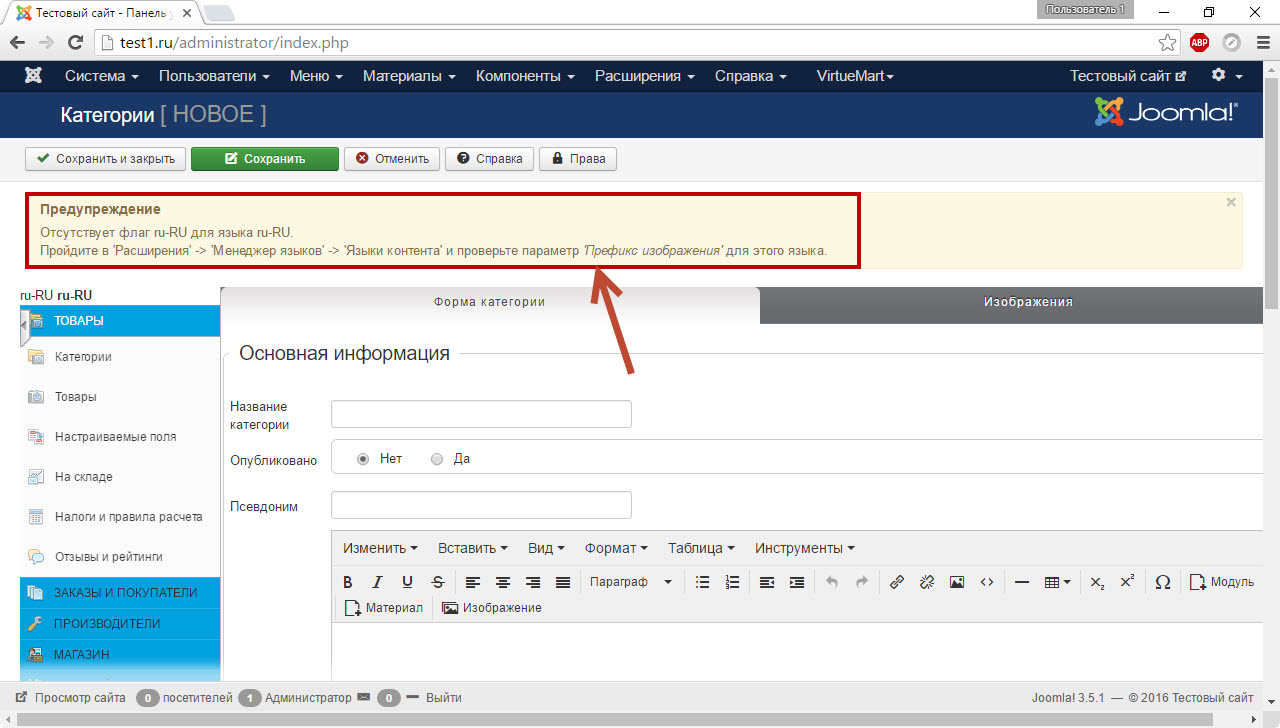Insert a link using the chain icon
1280x728 pixels.
pos(896,581)
